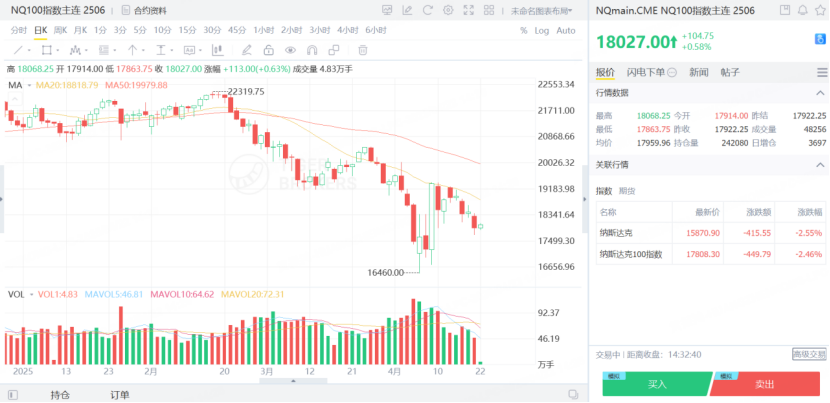Screen dimensions: 830x403
Task: Open the MA indicator dropdown arrow
Action: (x=29, y=85)
